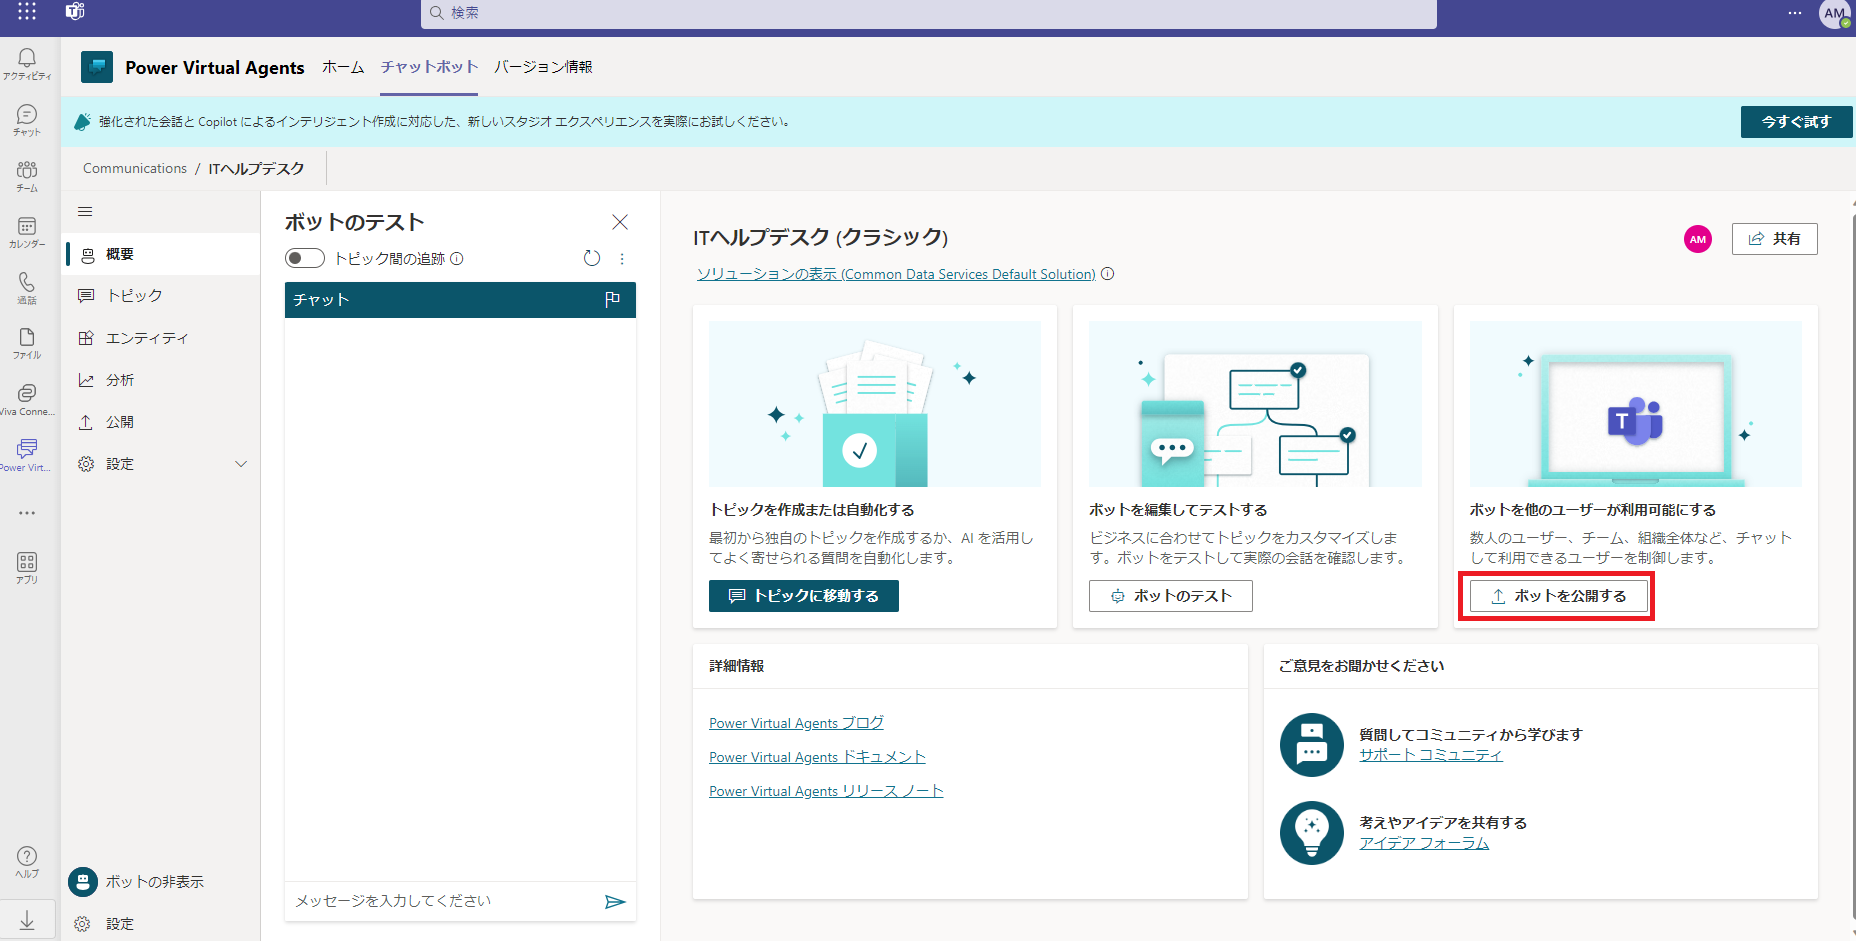1856x941 pixels.
Task: Click ボットの非表示 at sidebar bottom
Action: coord(137,882)
